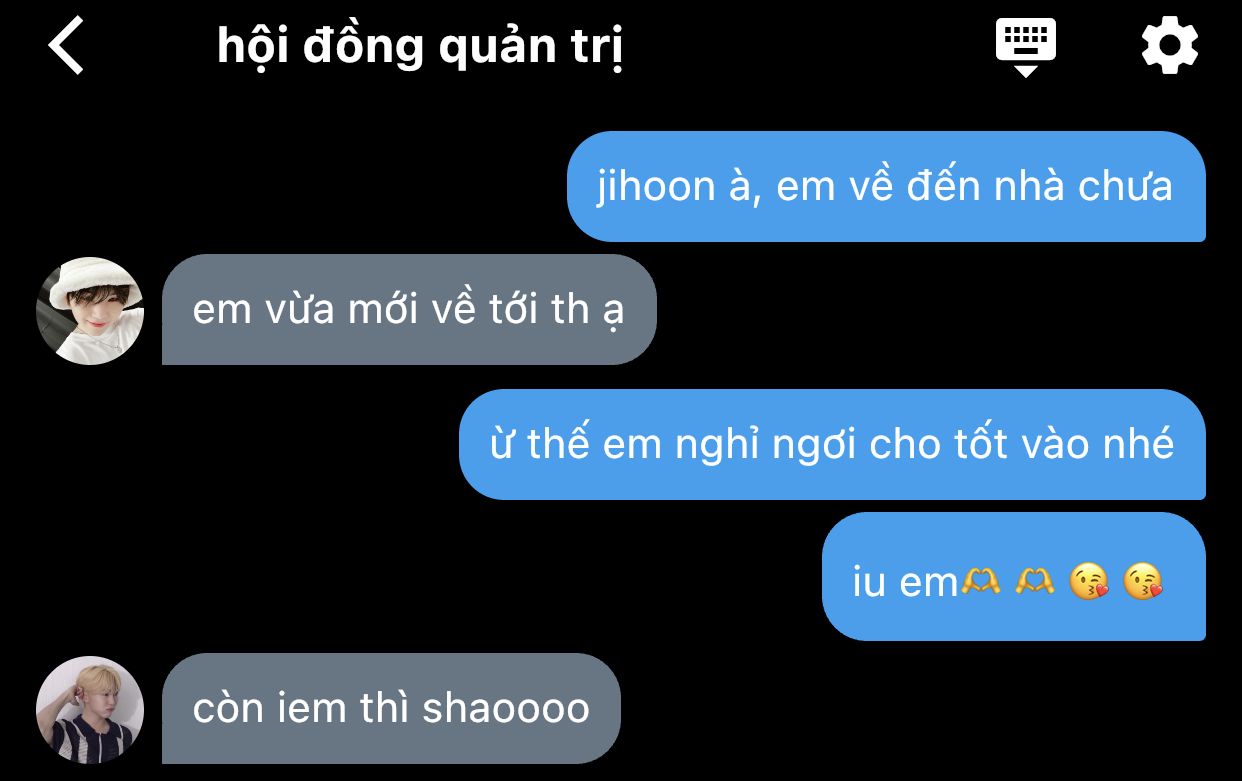Click the second heart-hands emoji
Viewport: 1242px width, 781px height.
[x=1034, y=580]
